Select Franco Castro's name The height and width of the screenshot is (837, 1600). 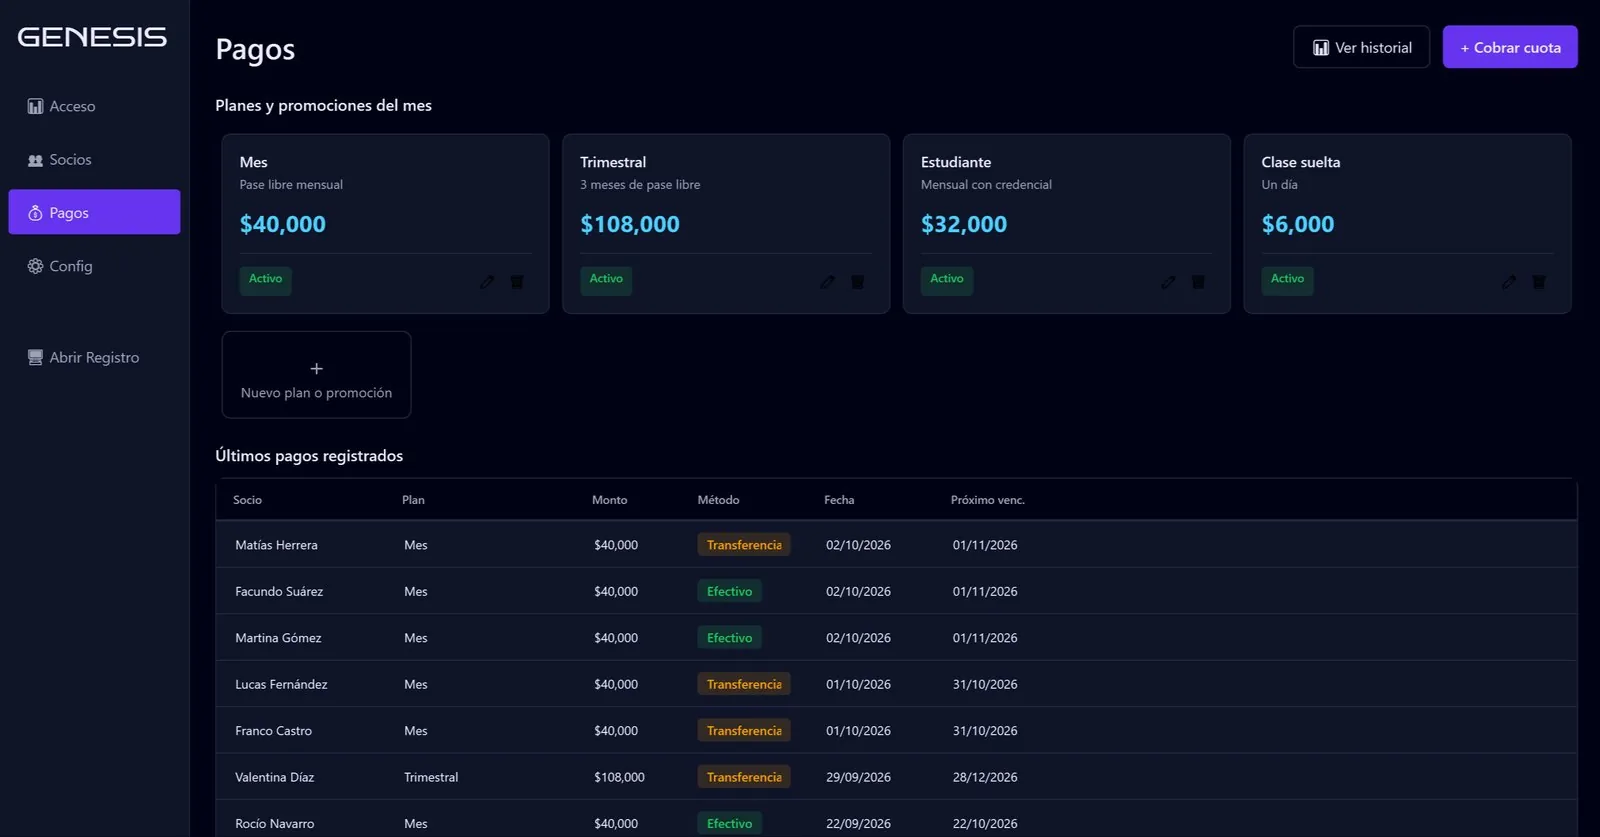click(273, 731)
